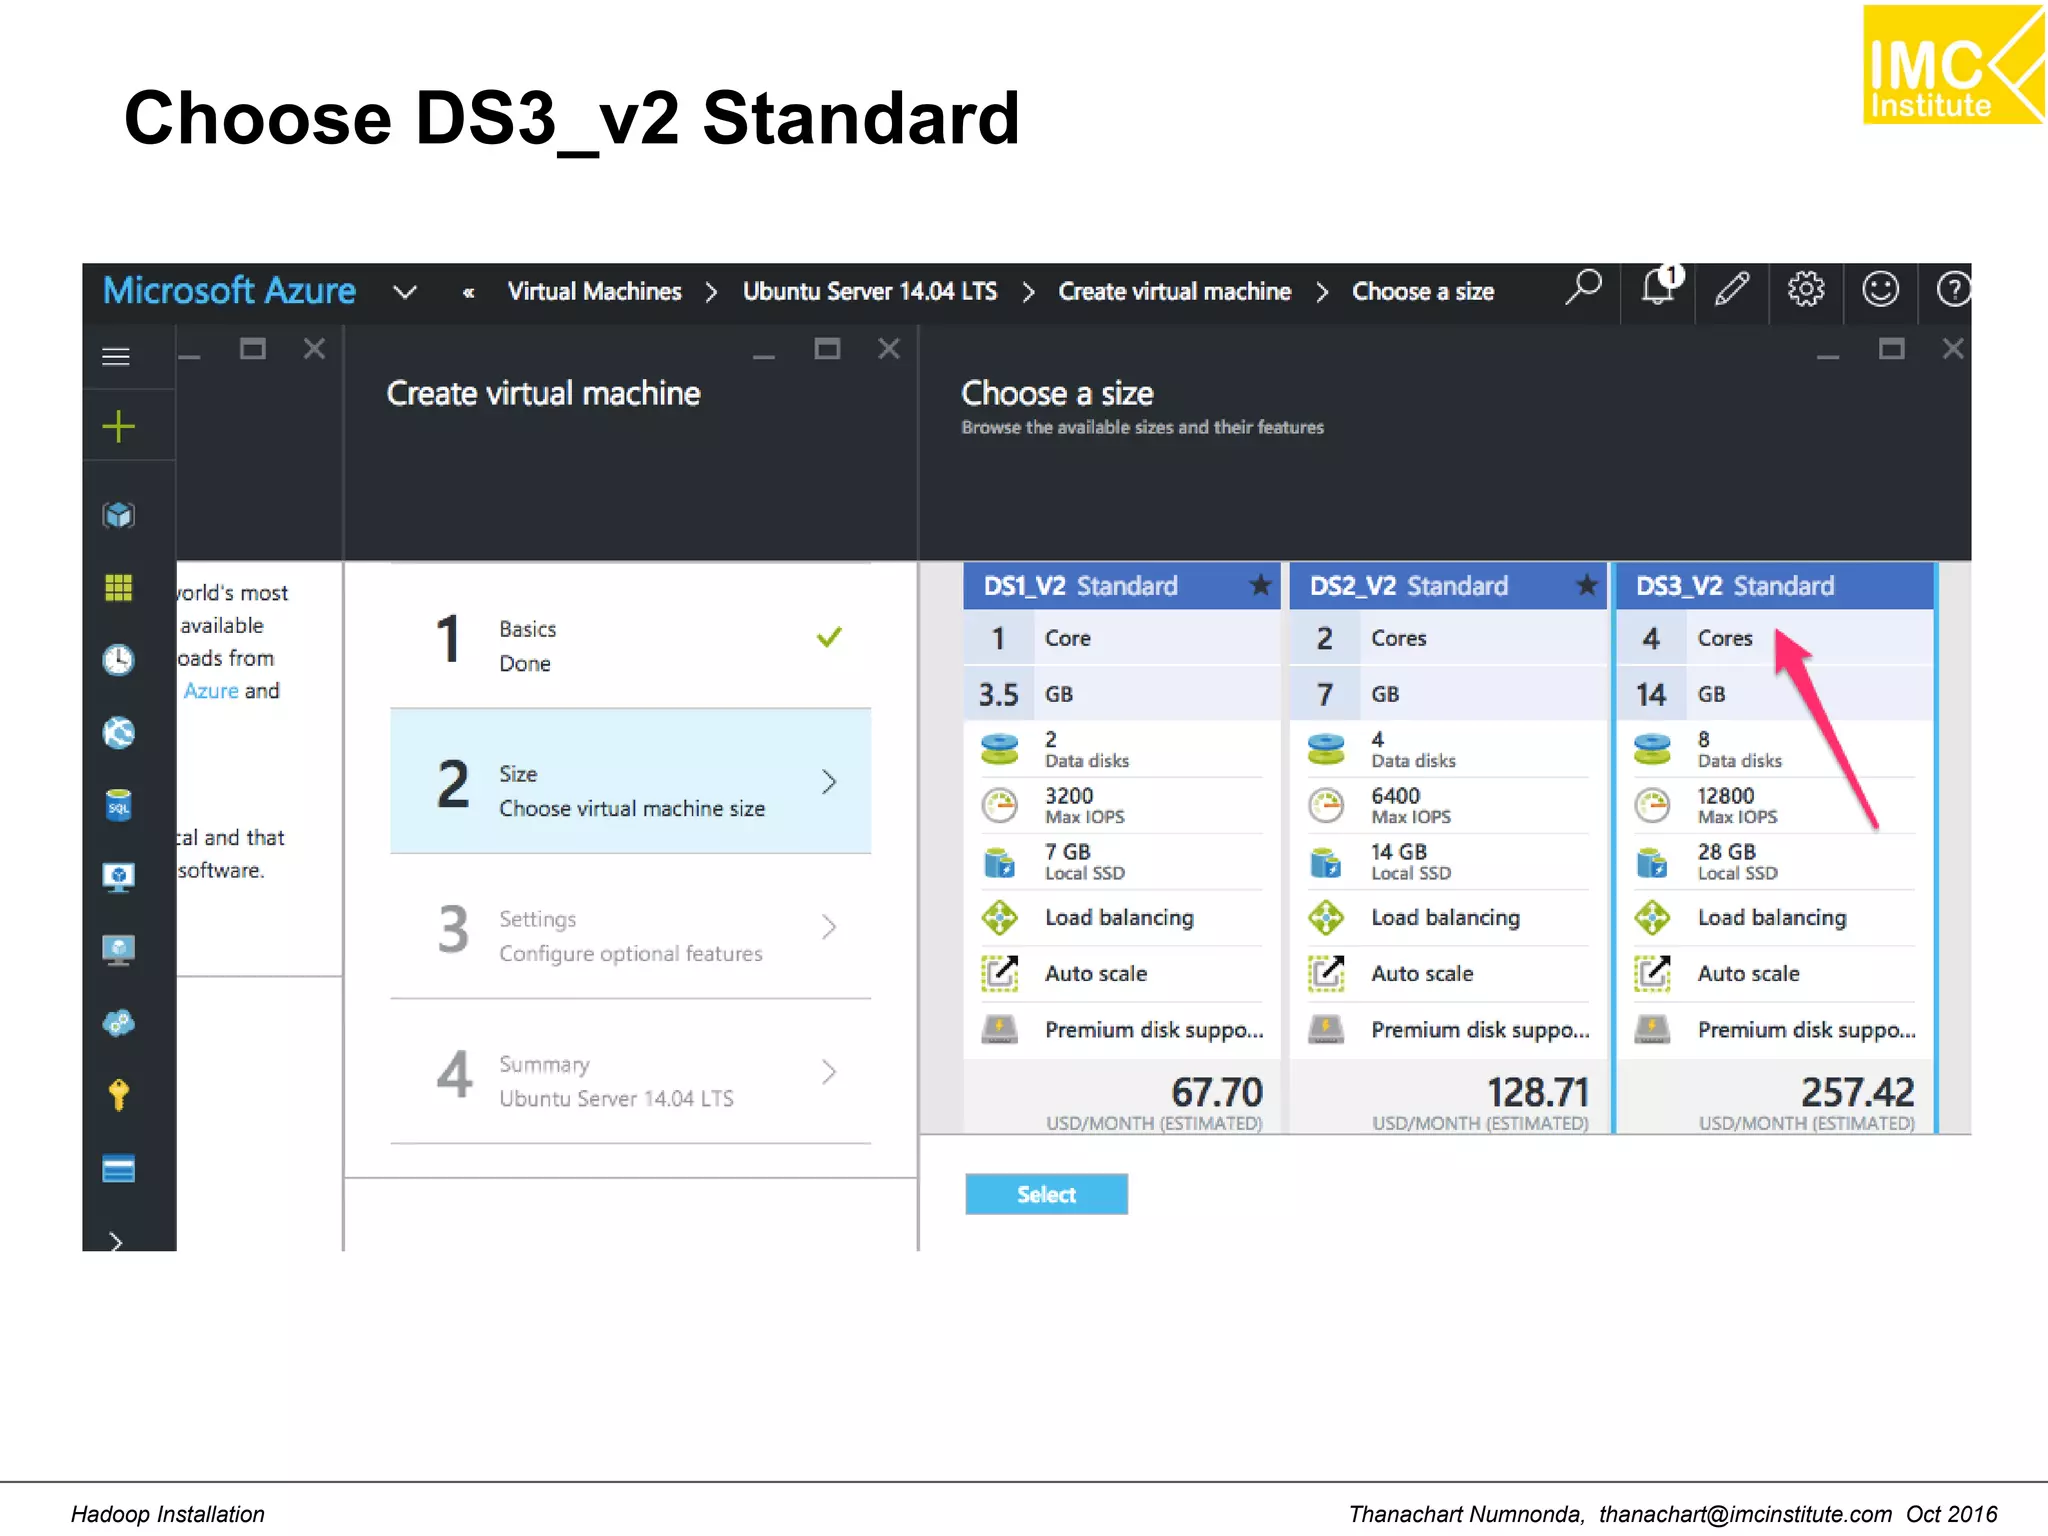Click '2 Cores' row in DS2_V2 card
2048x1536 pixels.
pyautogui.click(x=1448, y=638)
